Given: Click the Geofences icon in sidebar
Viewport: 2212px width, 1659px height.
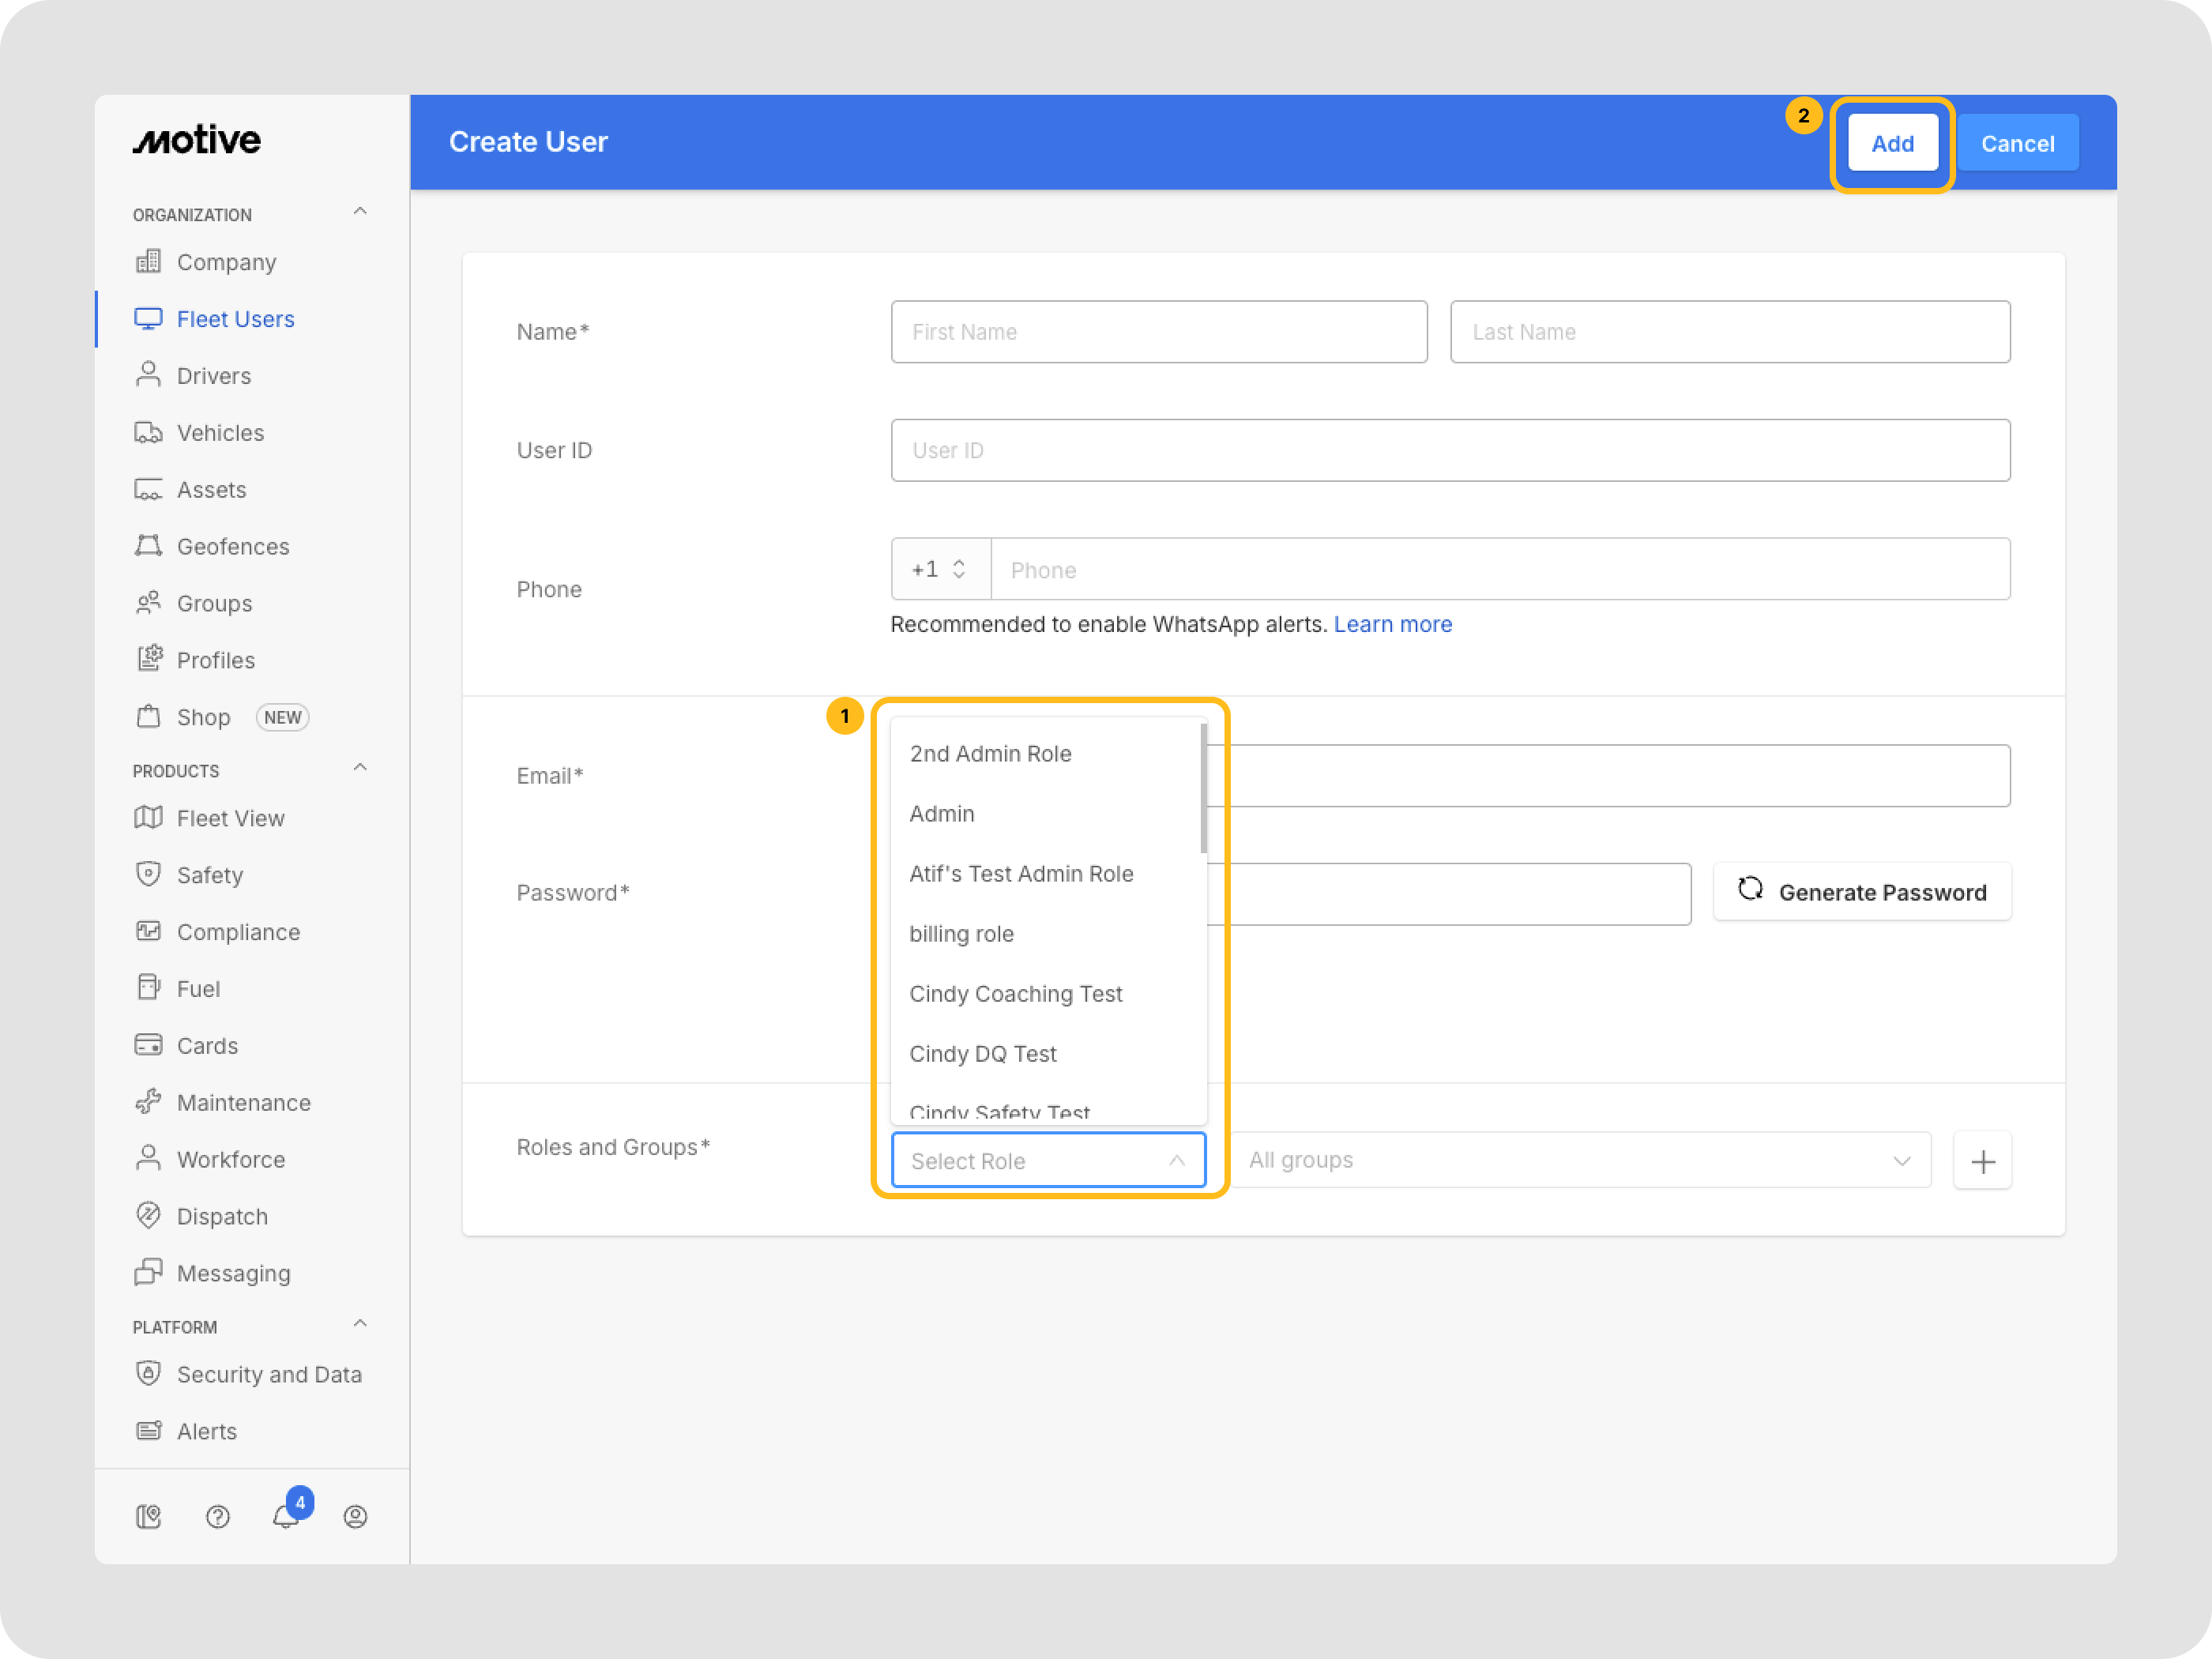Looking at the screenshot, I should 148,546.
